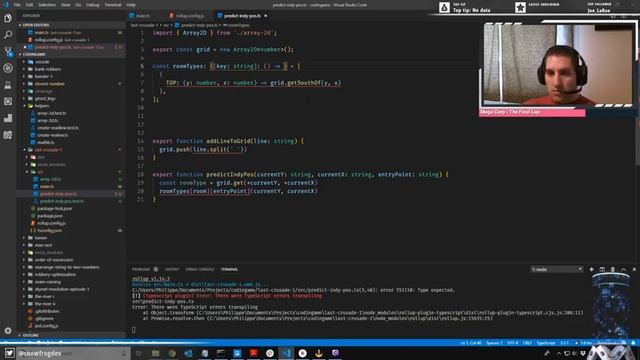
Task: Change line endings via 'CRLF' status item
Action: [x=527, y=343]
